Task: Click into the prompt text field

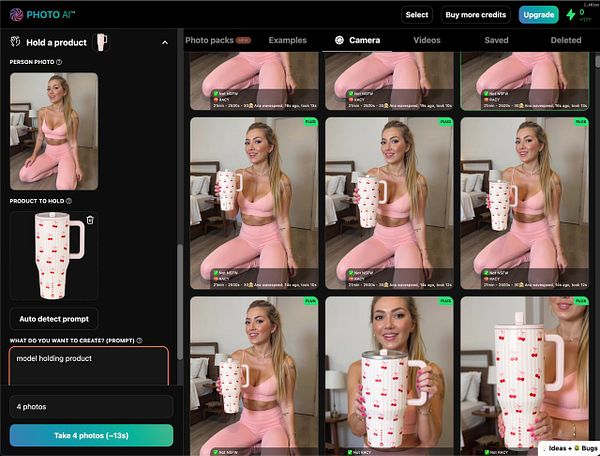Action: pos(88,366)
